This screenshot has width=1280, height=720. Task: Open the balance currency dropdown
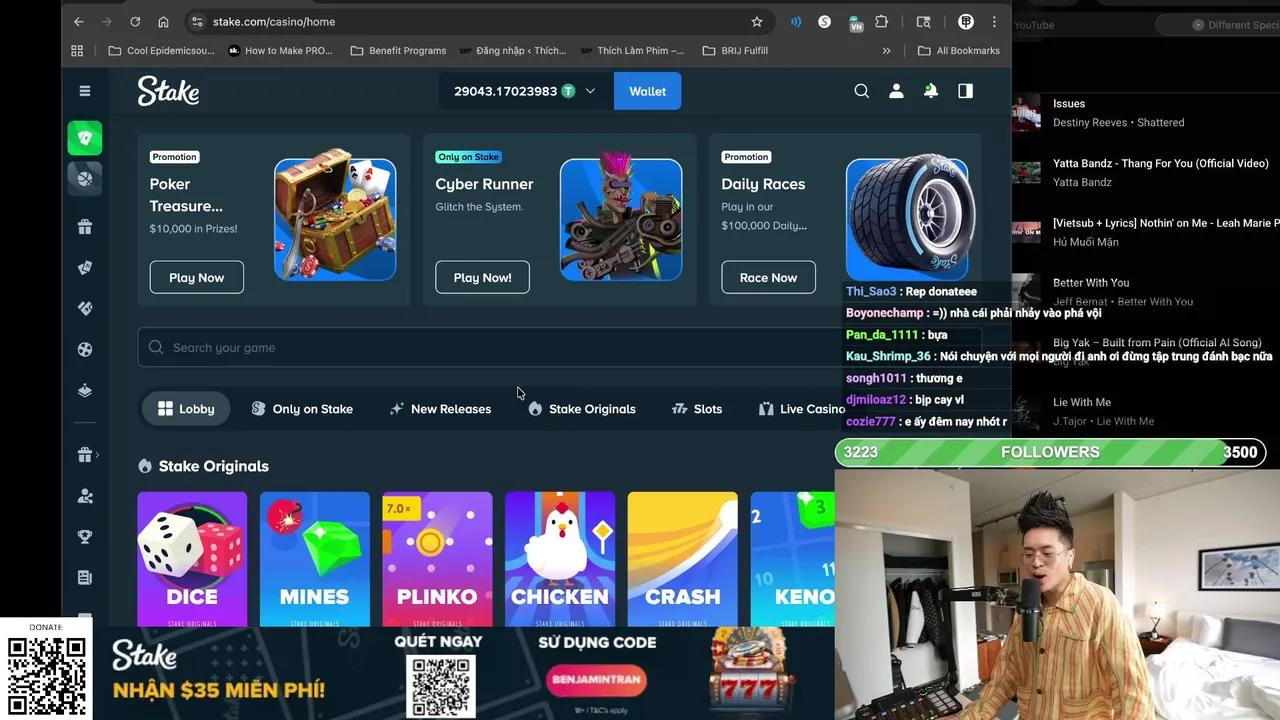[x=590, y=90]
